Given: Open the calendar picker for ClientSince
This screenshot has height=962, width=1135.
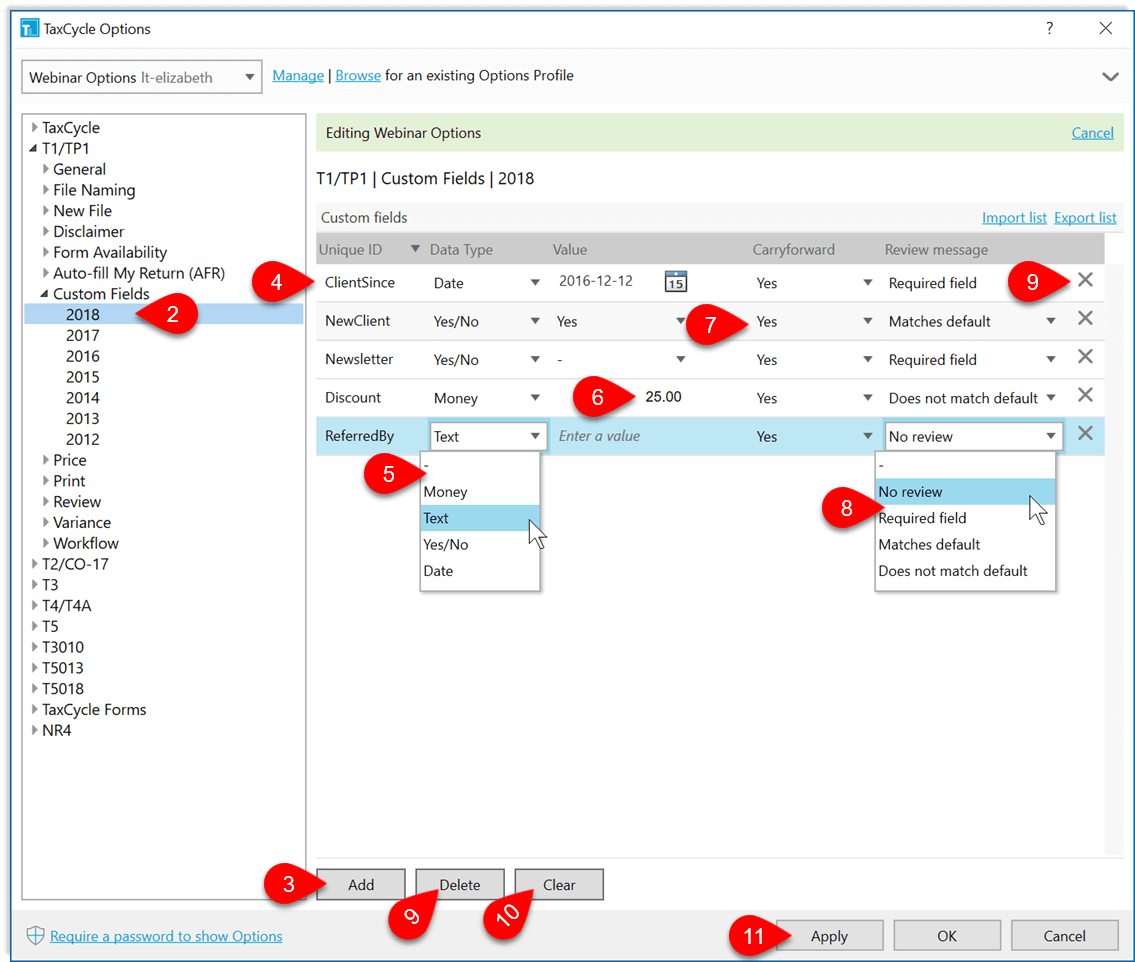Looking at the screenshot, I should tap(675, 282).
